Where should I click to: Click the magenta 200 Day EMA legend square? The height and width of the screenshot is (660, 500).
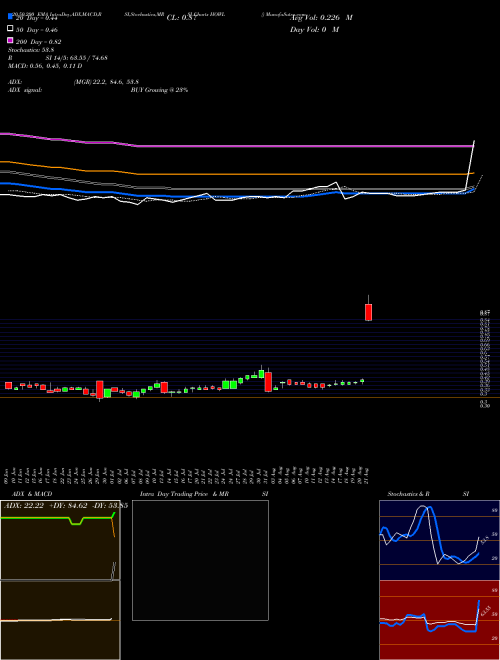click(x=10, y=40)
